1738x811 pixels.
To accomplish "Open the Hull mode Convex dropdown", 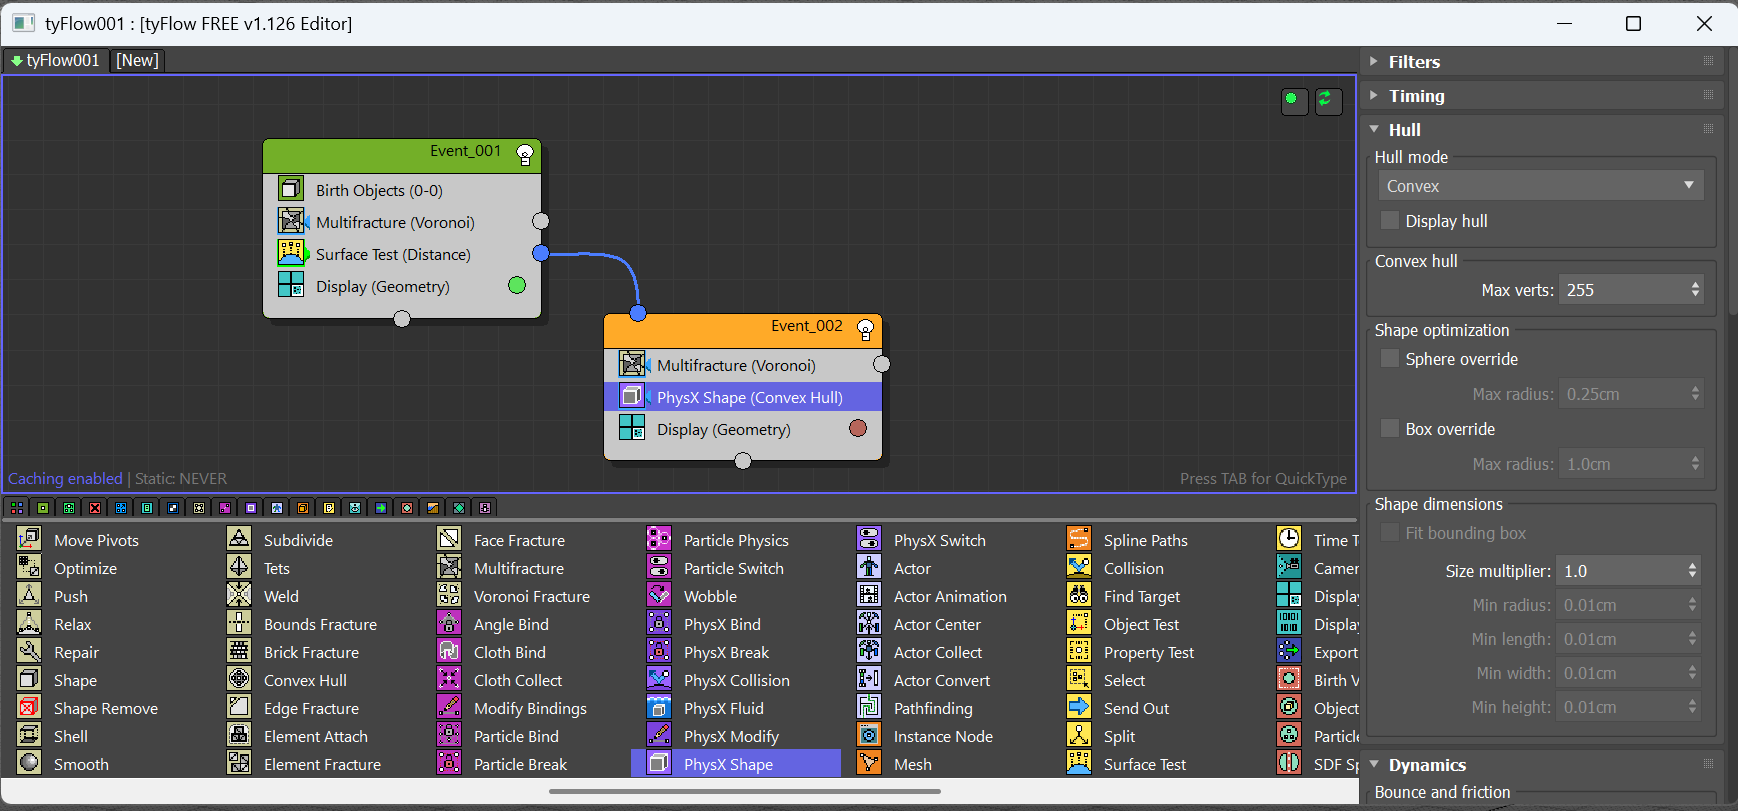I will pyautogui.click(x=1541, y=186).
